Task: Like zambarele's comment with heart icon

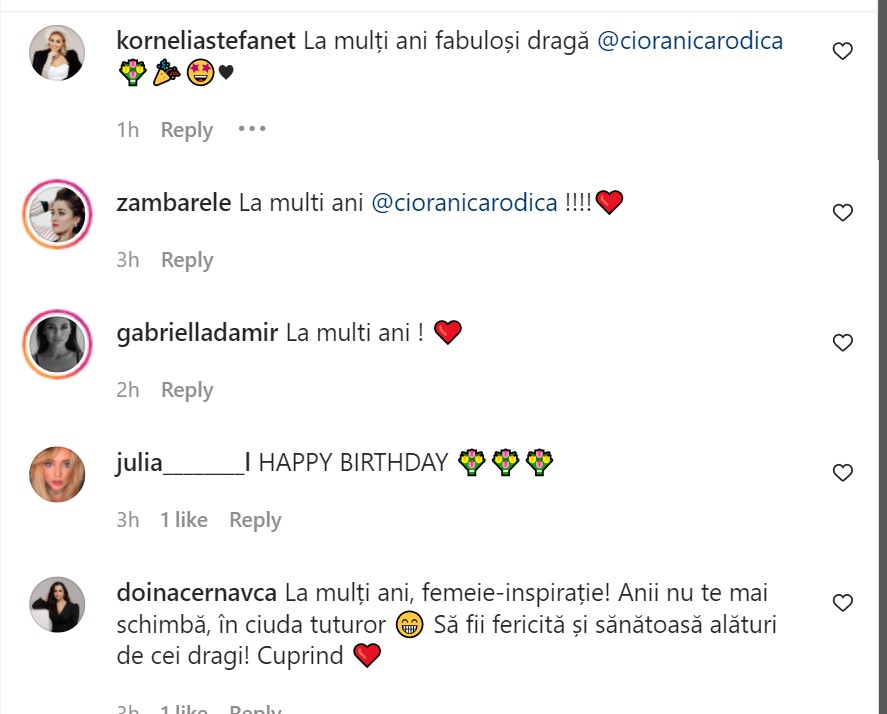Action: click(x=842, y=213)
